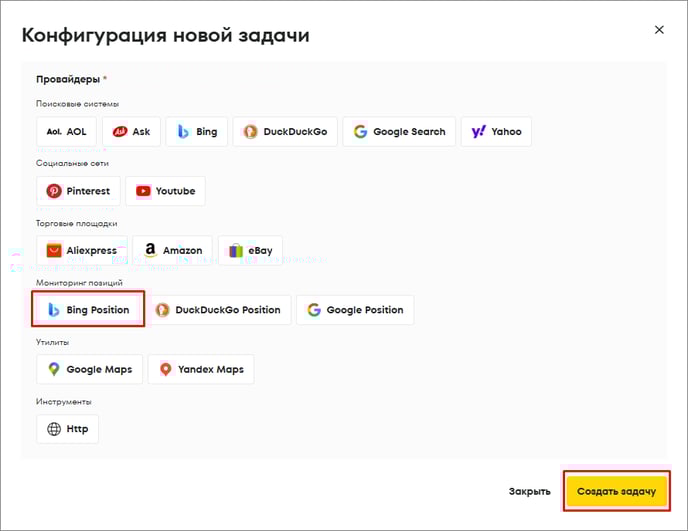688x531 pixels.
Task: Choose the Ask provider
Action: [131, 132]
